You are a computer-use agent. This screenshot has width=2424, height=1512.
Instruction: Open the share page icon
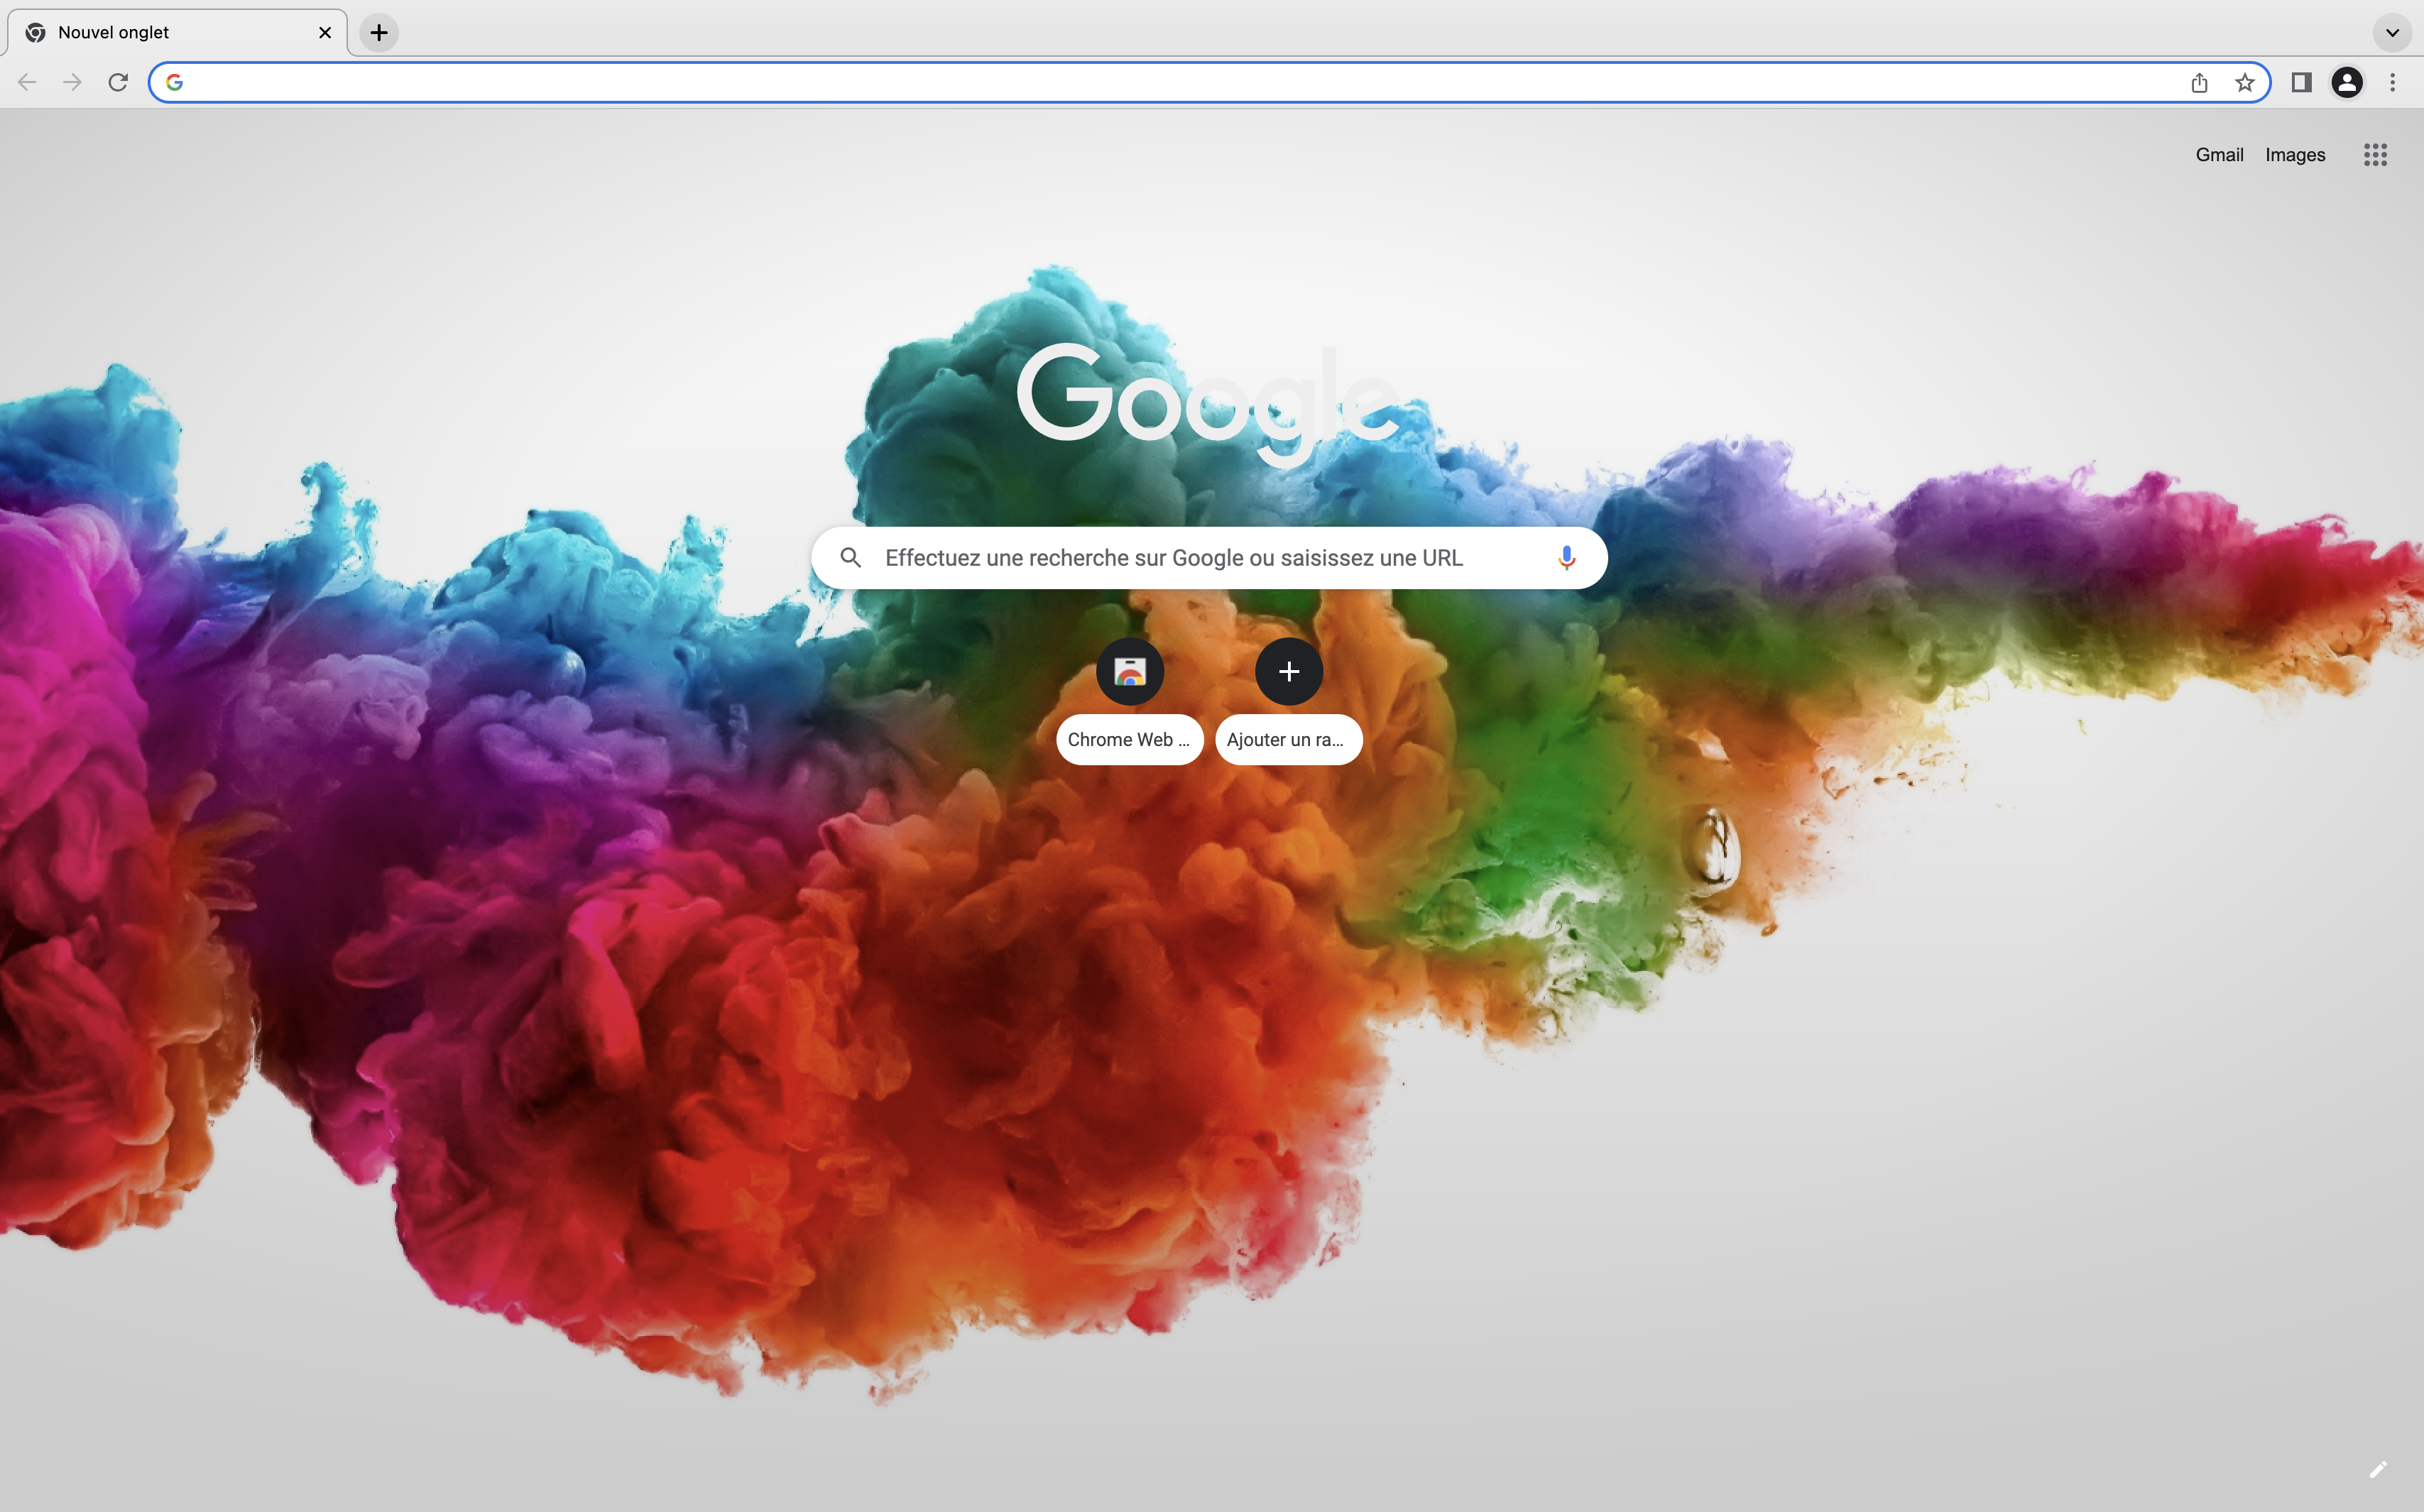pos(2199,82)
